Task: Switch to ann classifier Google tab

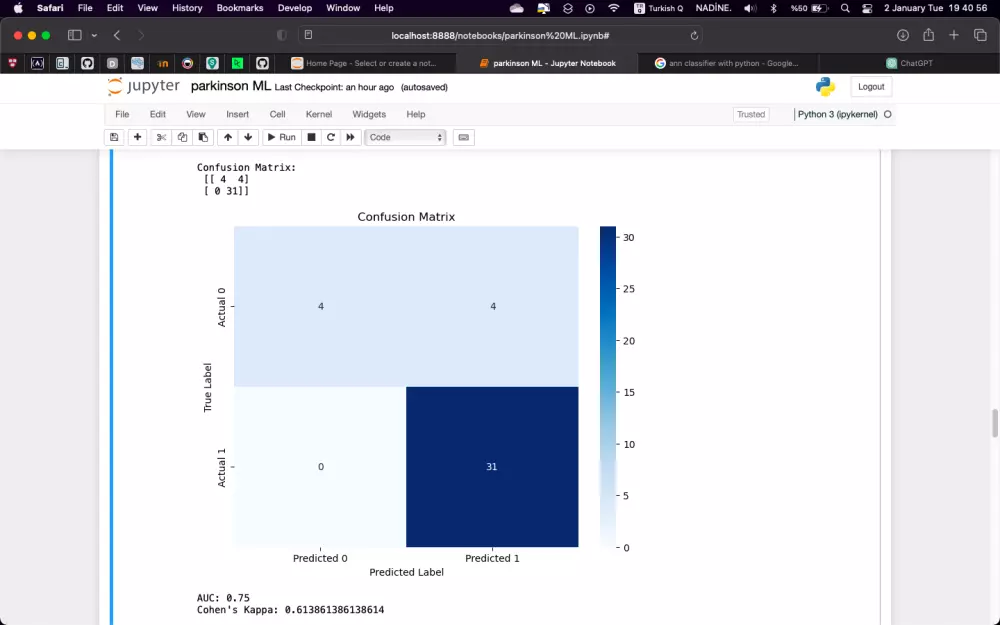Action: pos(728,63)
